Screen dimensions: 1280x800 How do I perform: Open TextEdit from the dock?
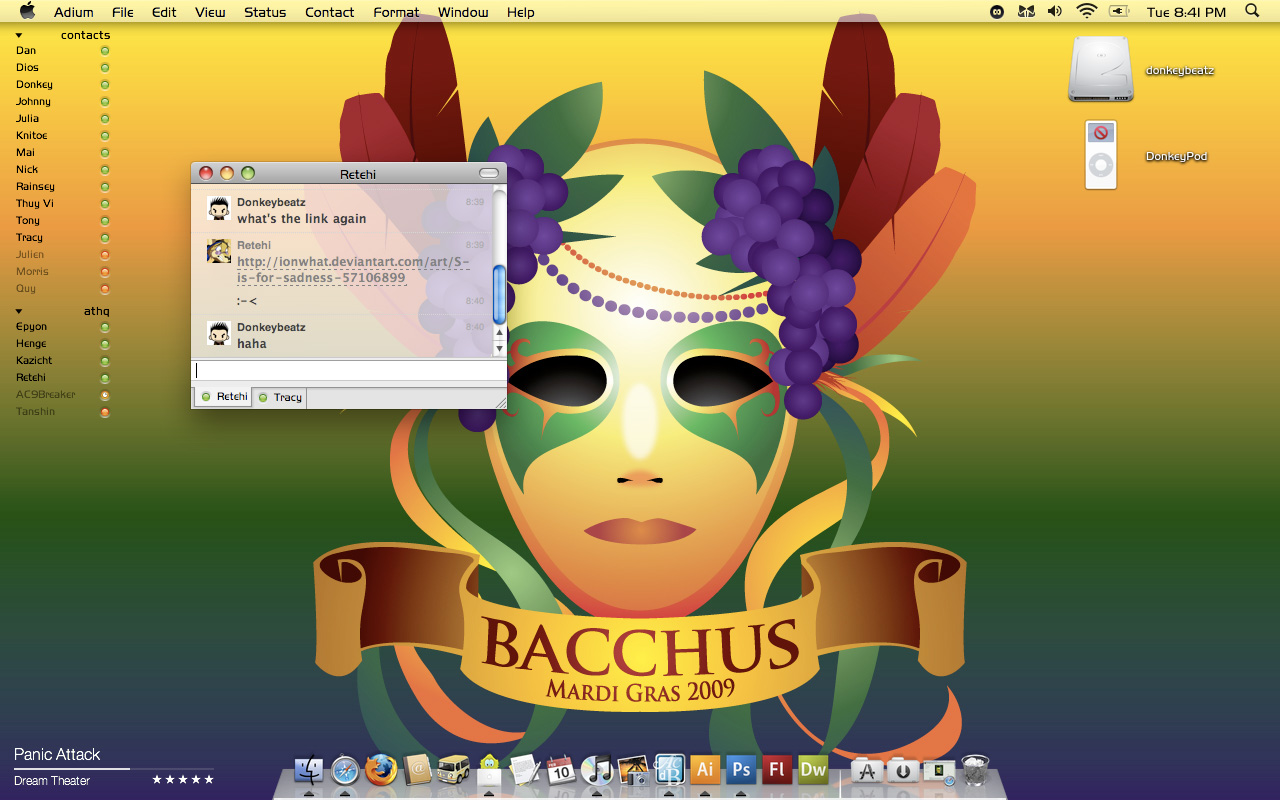525,770
